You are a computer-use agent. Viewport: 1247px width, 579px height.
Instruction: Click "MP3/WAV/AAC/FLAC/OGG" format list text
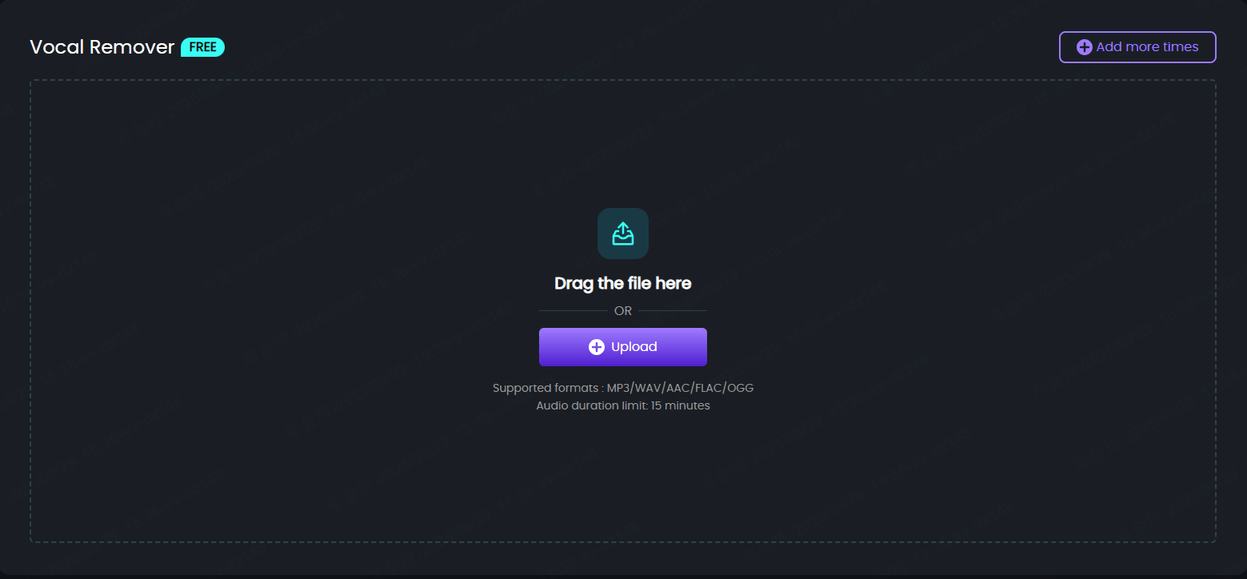click(x=680, y=388)
